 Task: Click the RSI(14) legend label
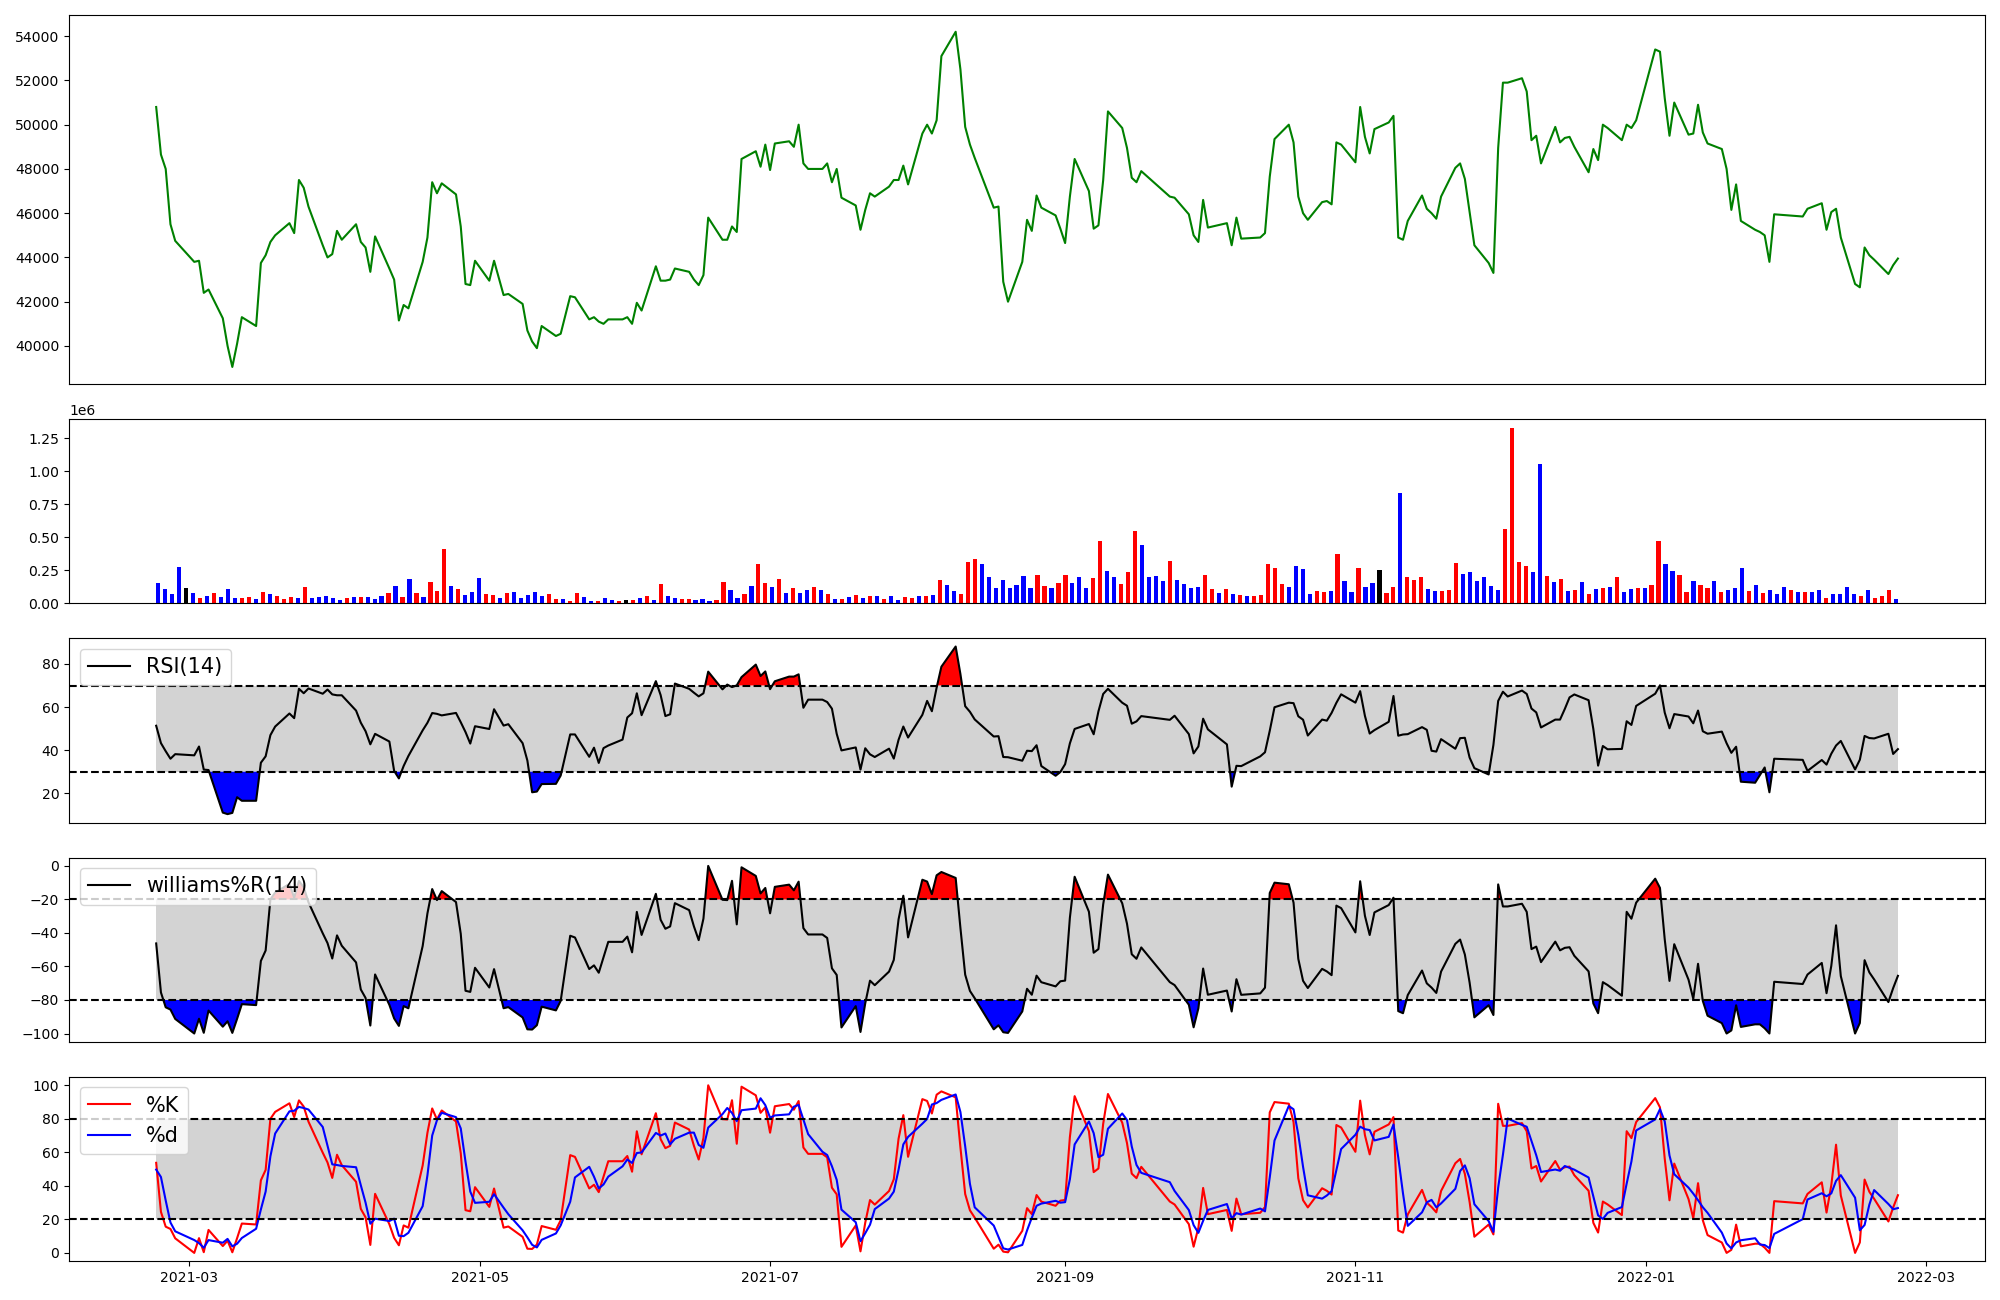(x=184, y=666)
